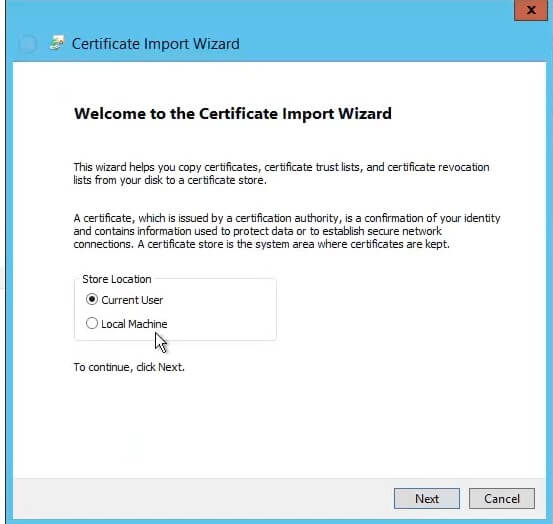The height and width of the screenshot is (524, 553).
Task: Click the "Certificate Import Wizard" title bar text
Action: click(x=156, y=44)
